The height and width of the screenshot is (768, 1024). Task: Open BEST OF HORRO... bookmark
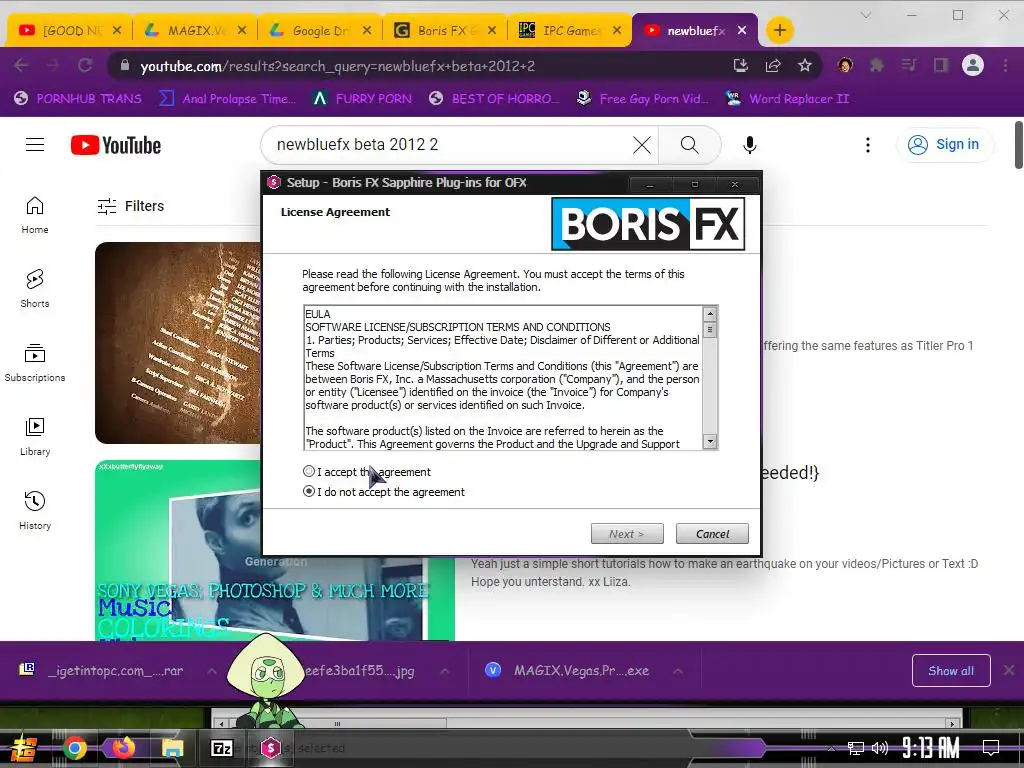coord(494,99)
